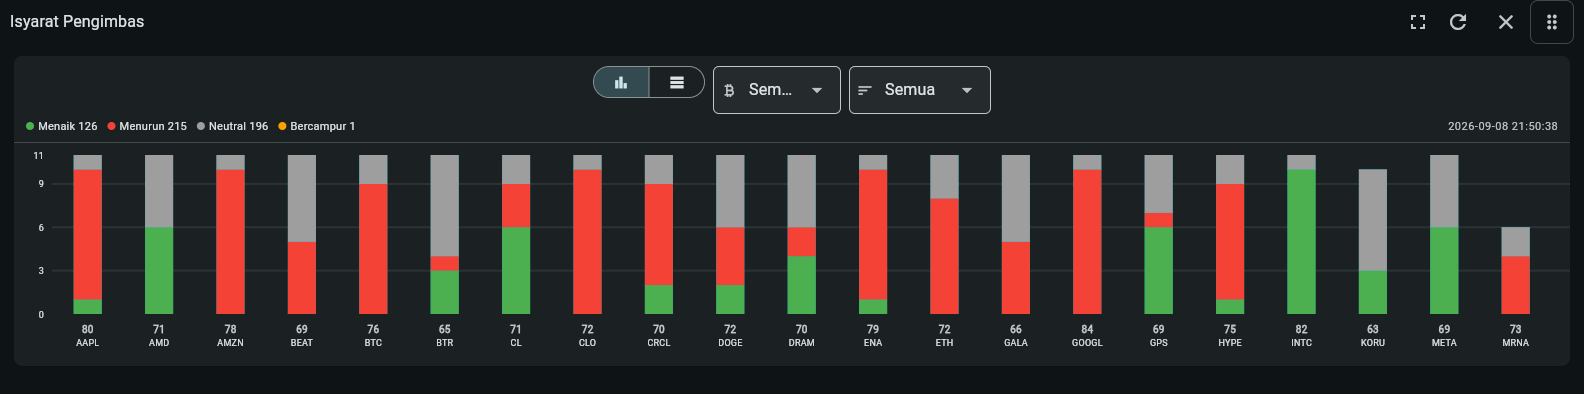Toggle the Menaik 126 legend
Viewport: 1584px width, 394px height.
pyautogui.click(x=62, y=126)
